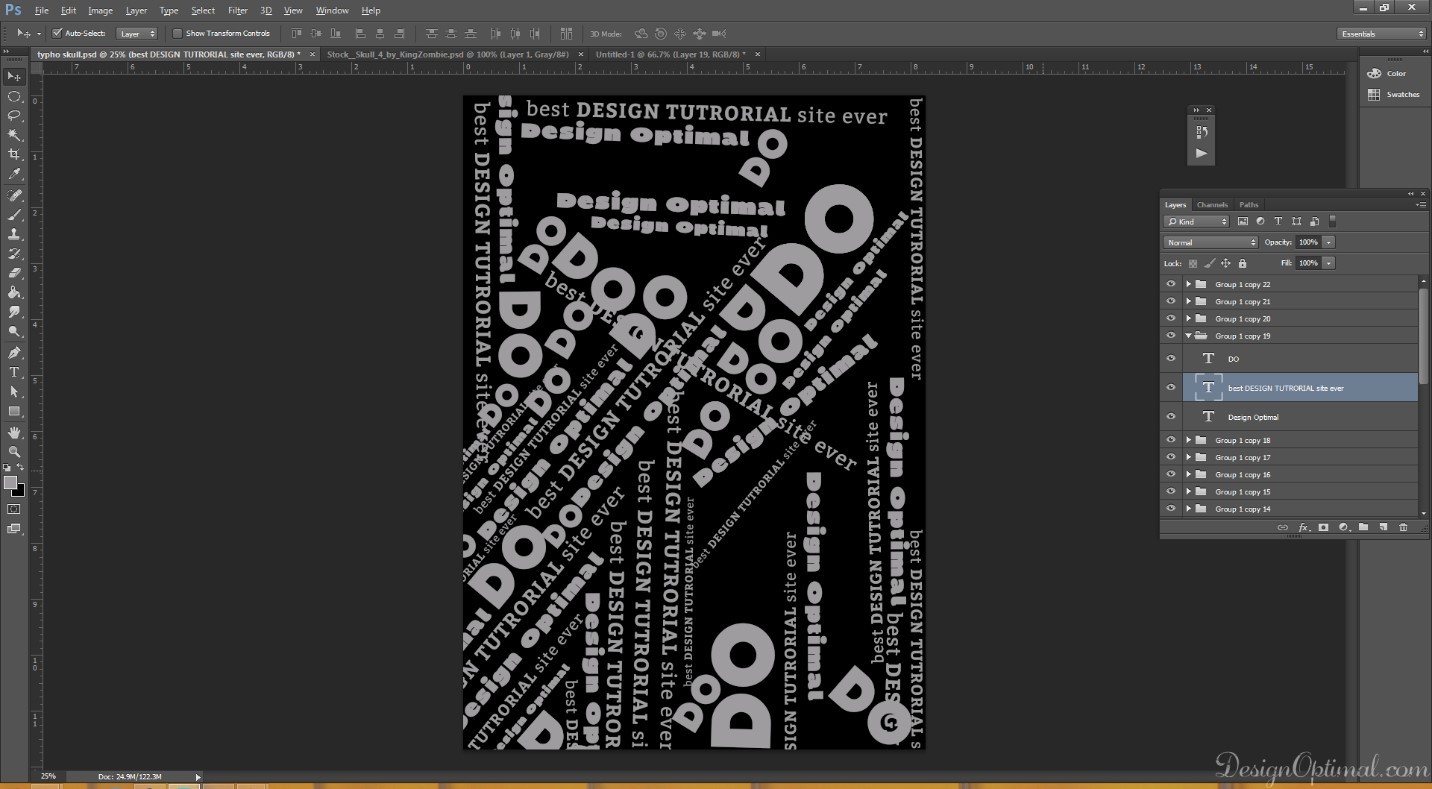Select the Hand tool
Screen dimensions: 1432x789
pyautogui.click(x=14, y=432)
